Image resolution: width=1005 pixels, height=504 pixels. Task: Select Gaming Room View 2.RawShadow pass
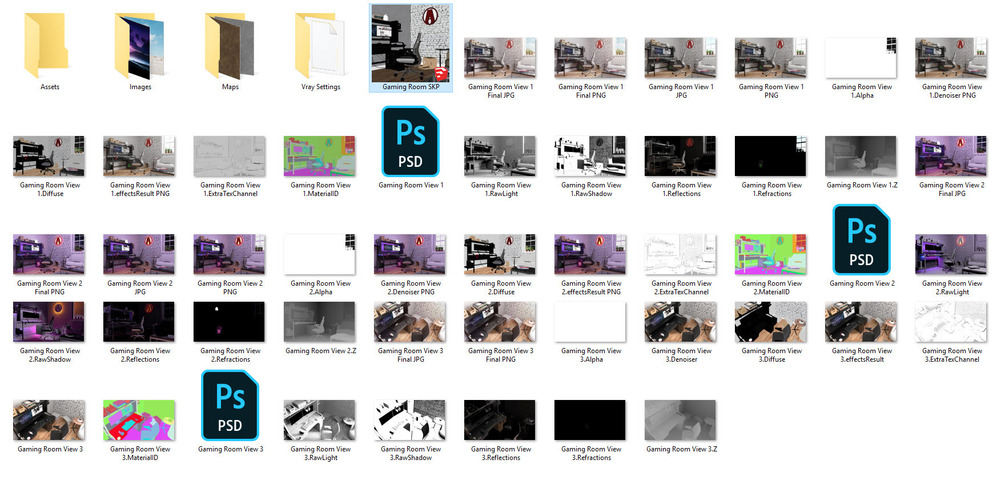(x=49, y=323)
